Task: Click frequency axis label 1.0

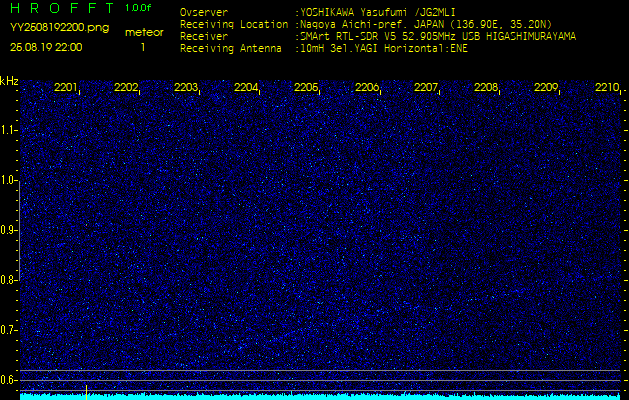Action: click(x=8, y=180)
